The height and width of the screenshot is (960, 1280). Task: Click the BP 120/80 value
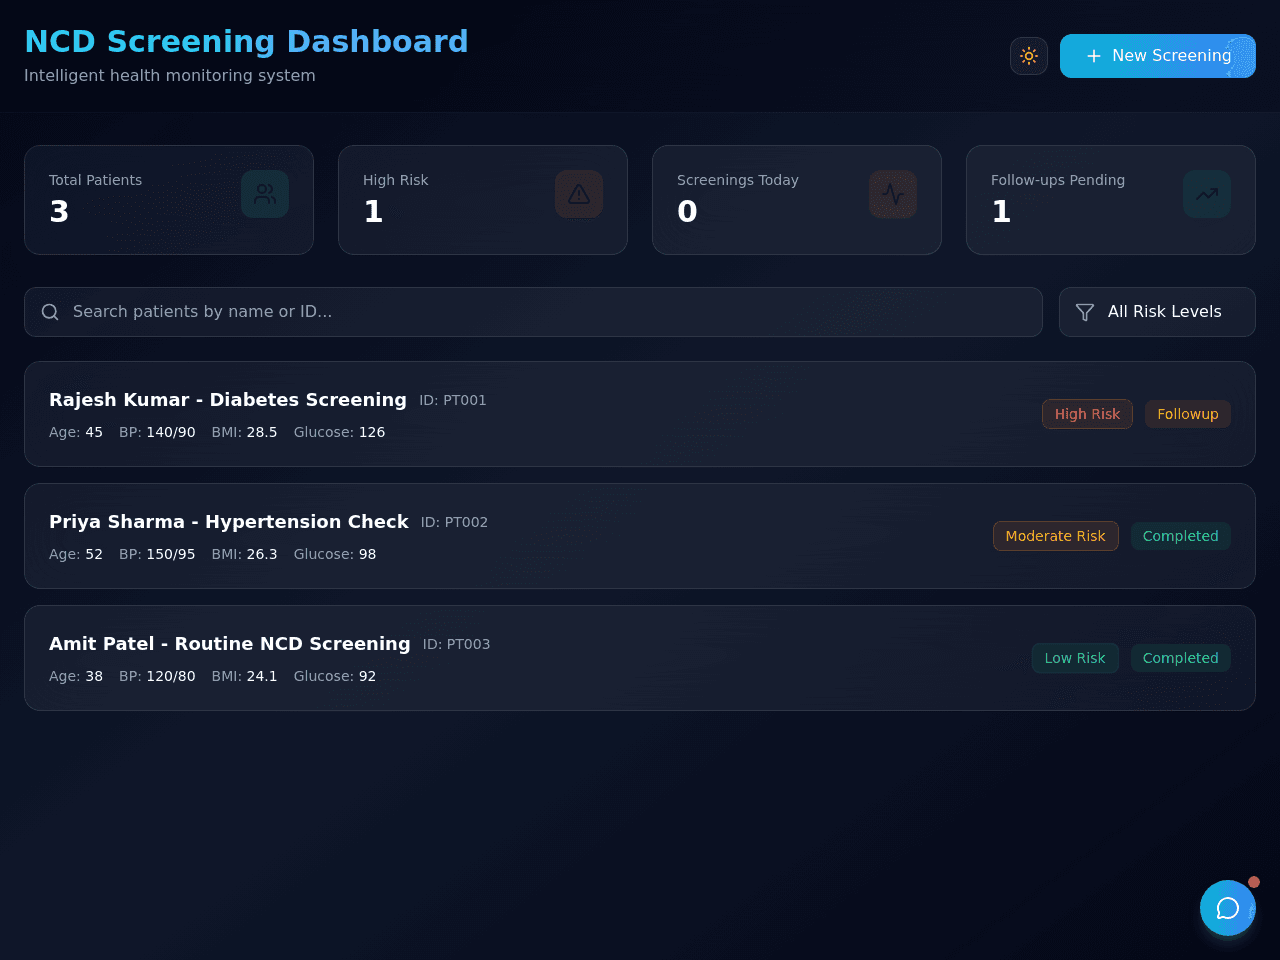click(171, 676)
